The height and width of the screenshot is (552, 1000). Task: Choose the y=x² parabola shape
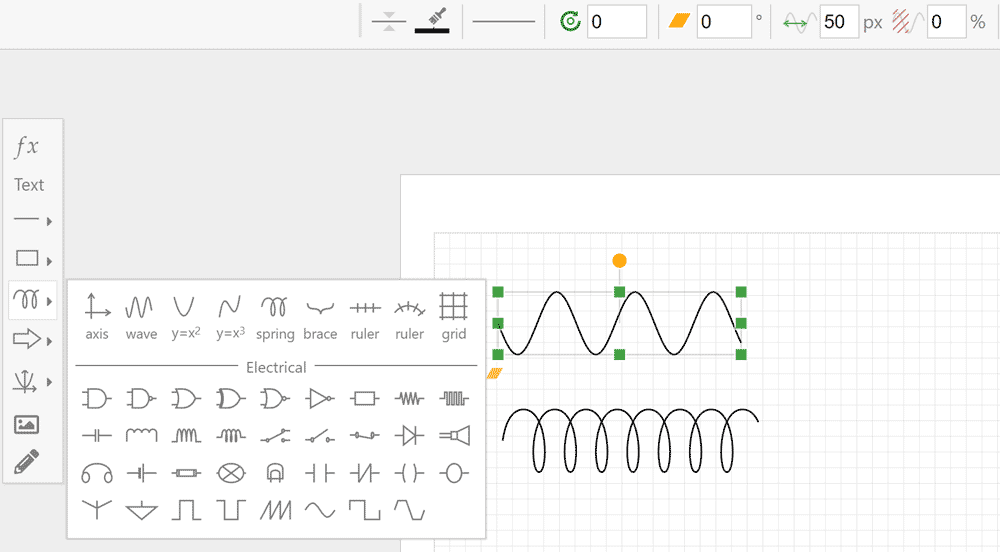(185, 316)
